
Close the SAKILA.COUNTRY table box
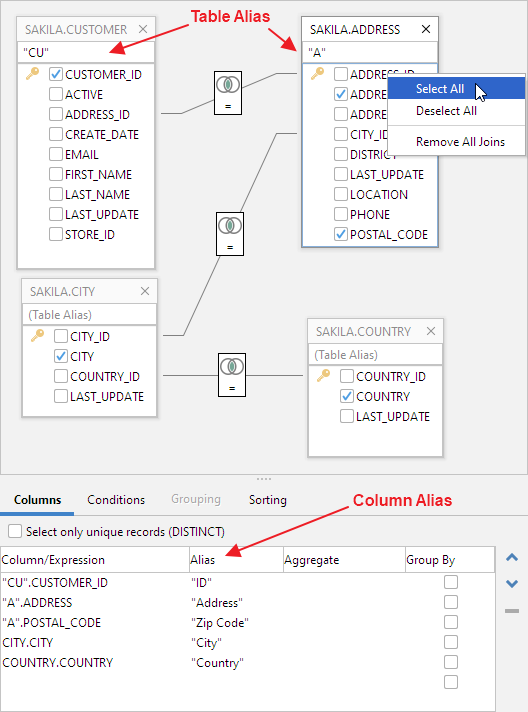point(431,331)
